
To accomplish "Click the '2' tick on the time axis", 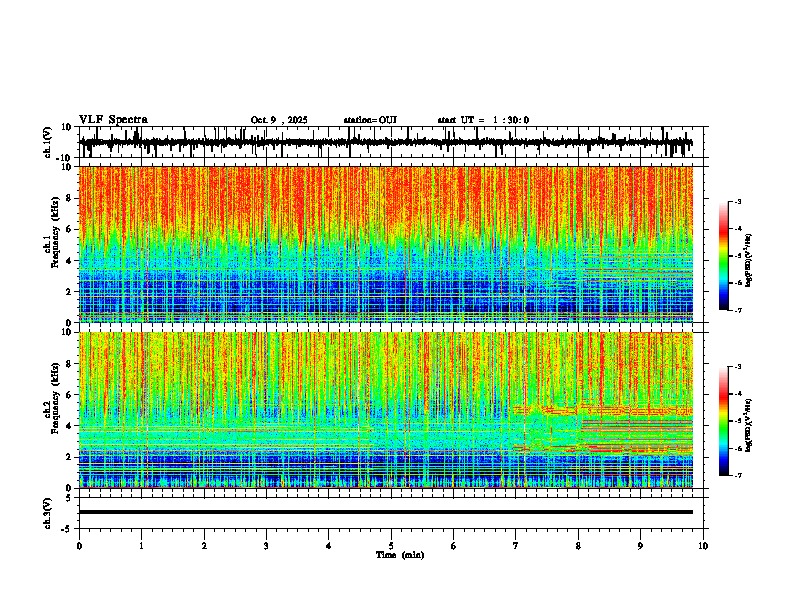I will pyautogui.click(x=204, y=546).
